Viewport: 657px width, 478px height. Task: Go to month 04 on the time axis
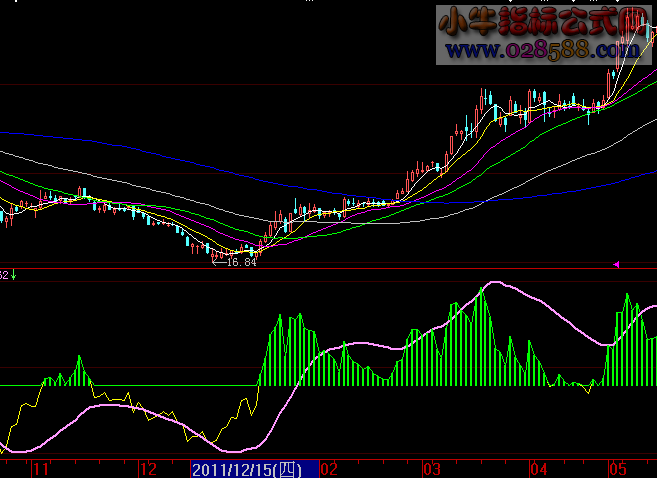(539, 469)
